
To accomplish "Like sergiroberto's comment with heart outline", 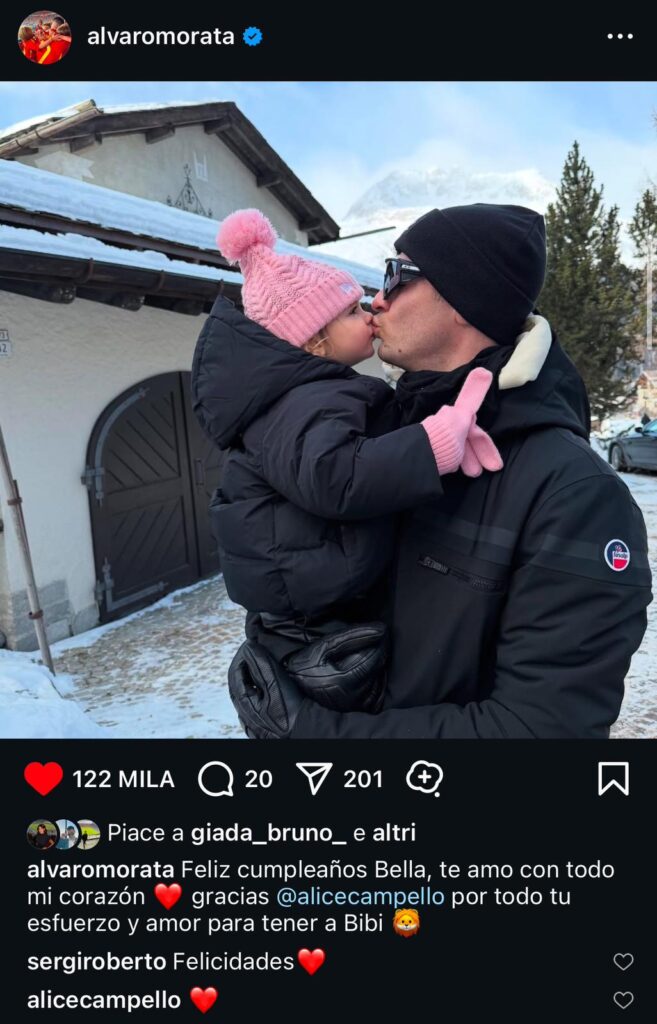I will [x=623, y=961].
